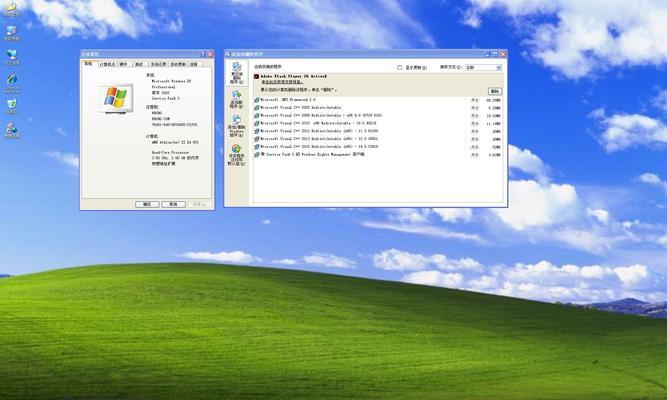This screenshot has width=667, height=400.
Task: Switch to the Advanced tab
Action: [139, 64]
